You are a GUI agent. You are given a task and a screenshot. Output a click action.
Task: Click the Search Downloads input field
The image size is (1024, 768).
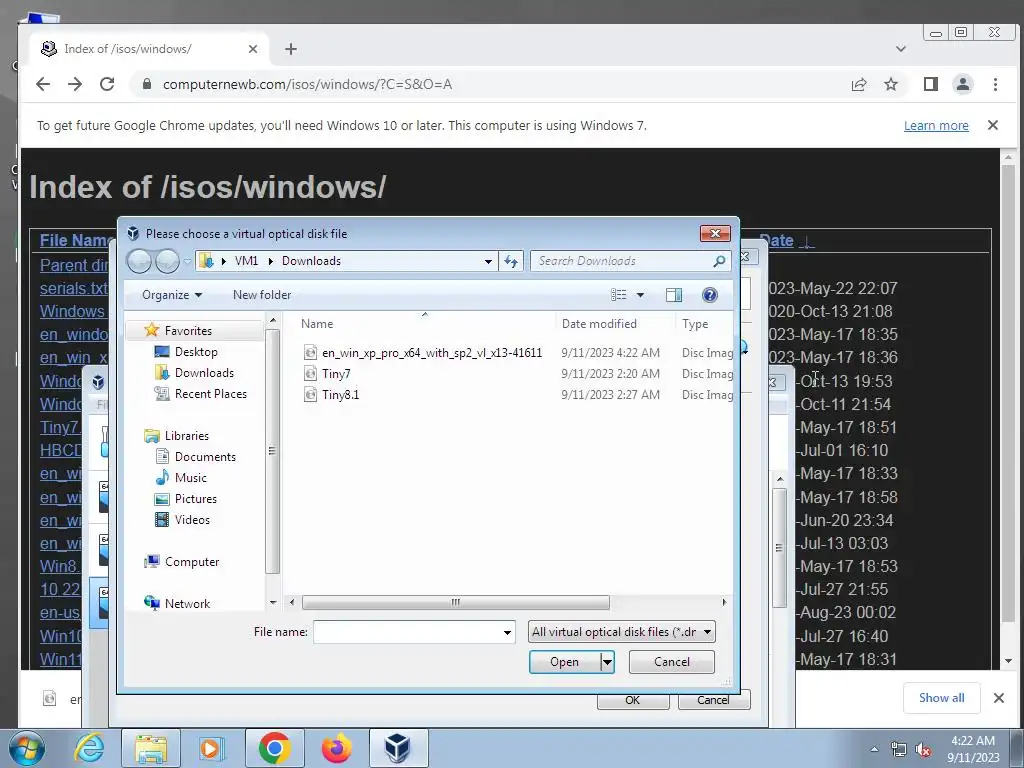click(x=620, y=261)
